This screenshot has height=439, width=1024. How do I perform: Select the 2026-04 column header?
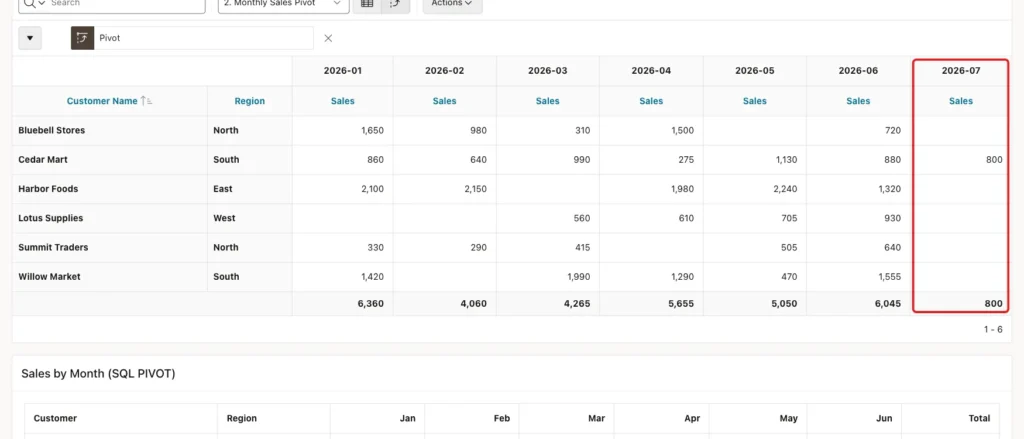(x=651, y=71)
